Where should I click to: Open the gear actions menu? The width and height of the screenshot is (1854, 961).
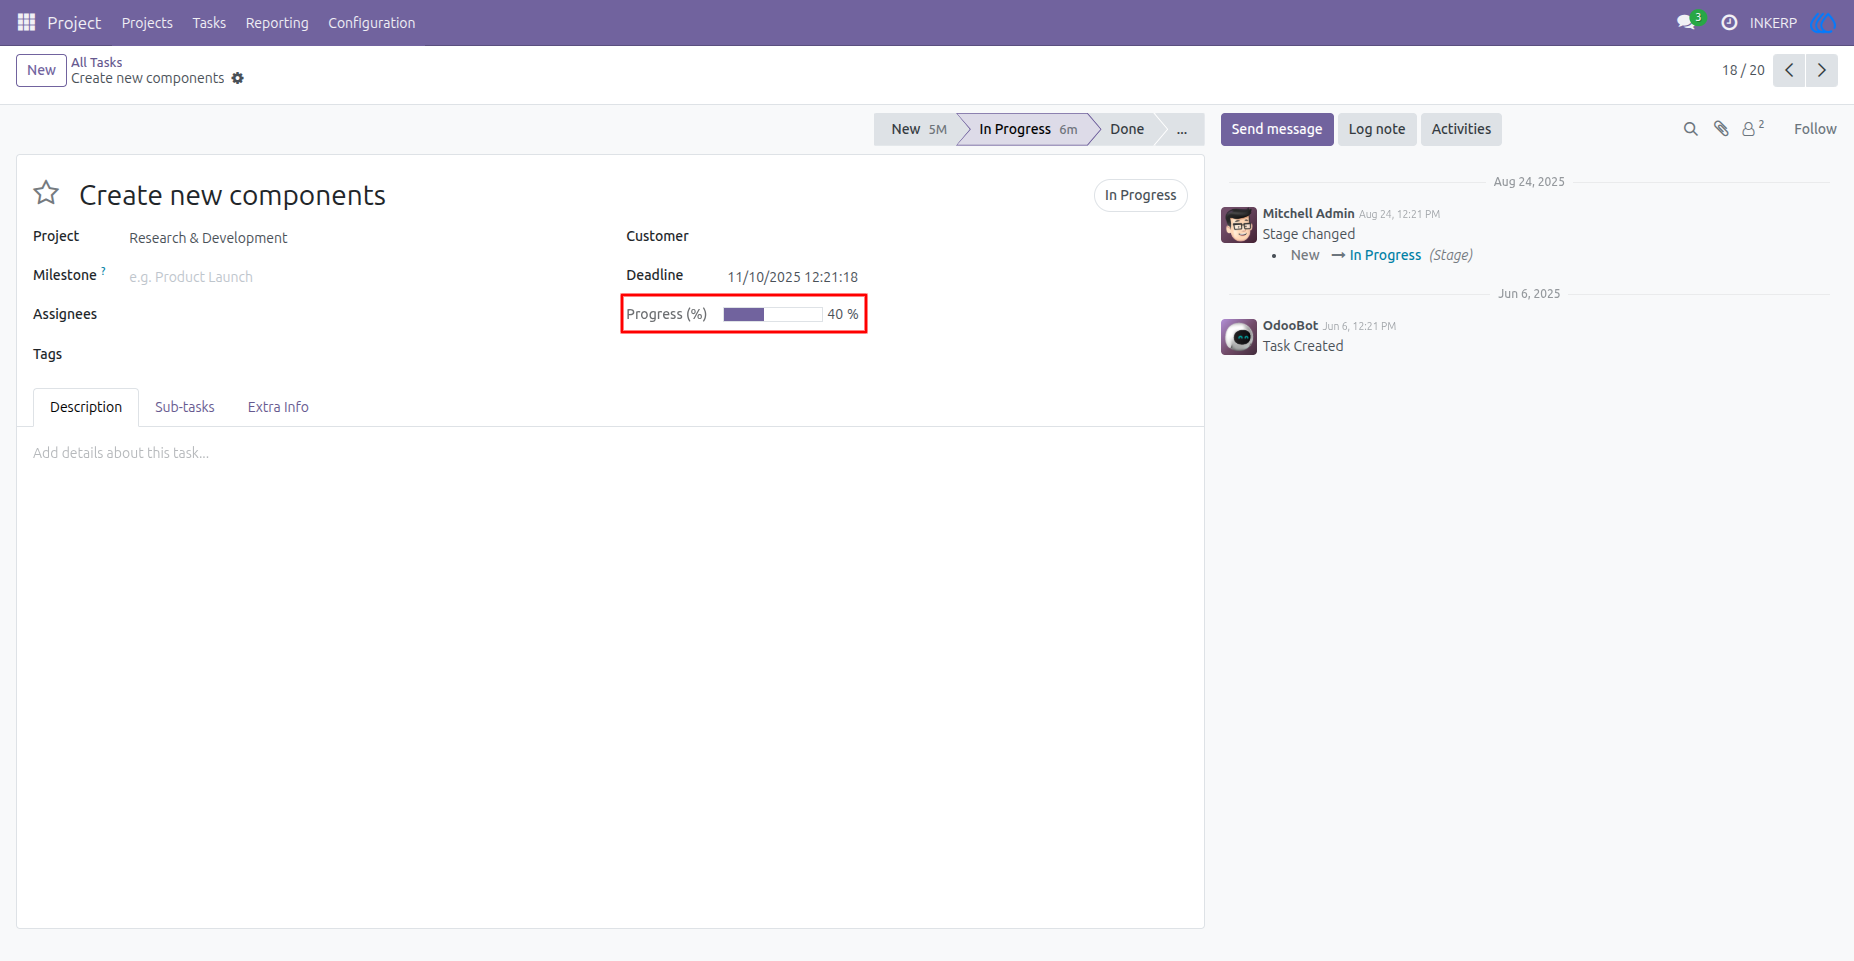(x=238, y=78)
